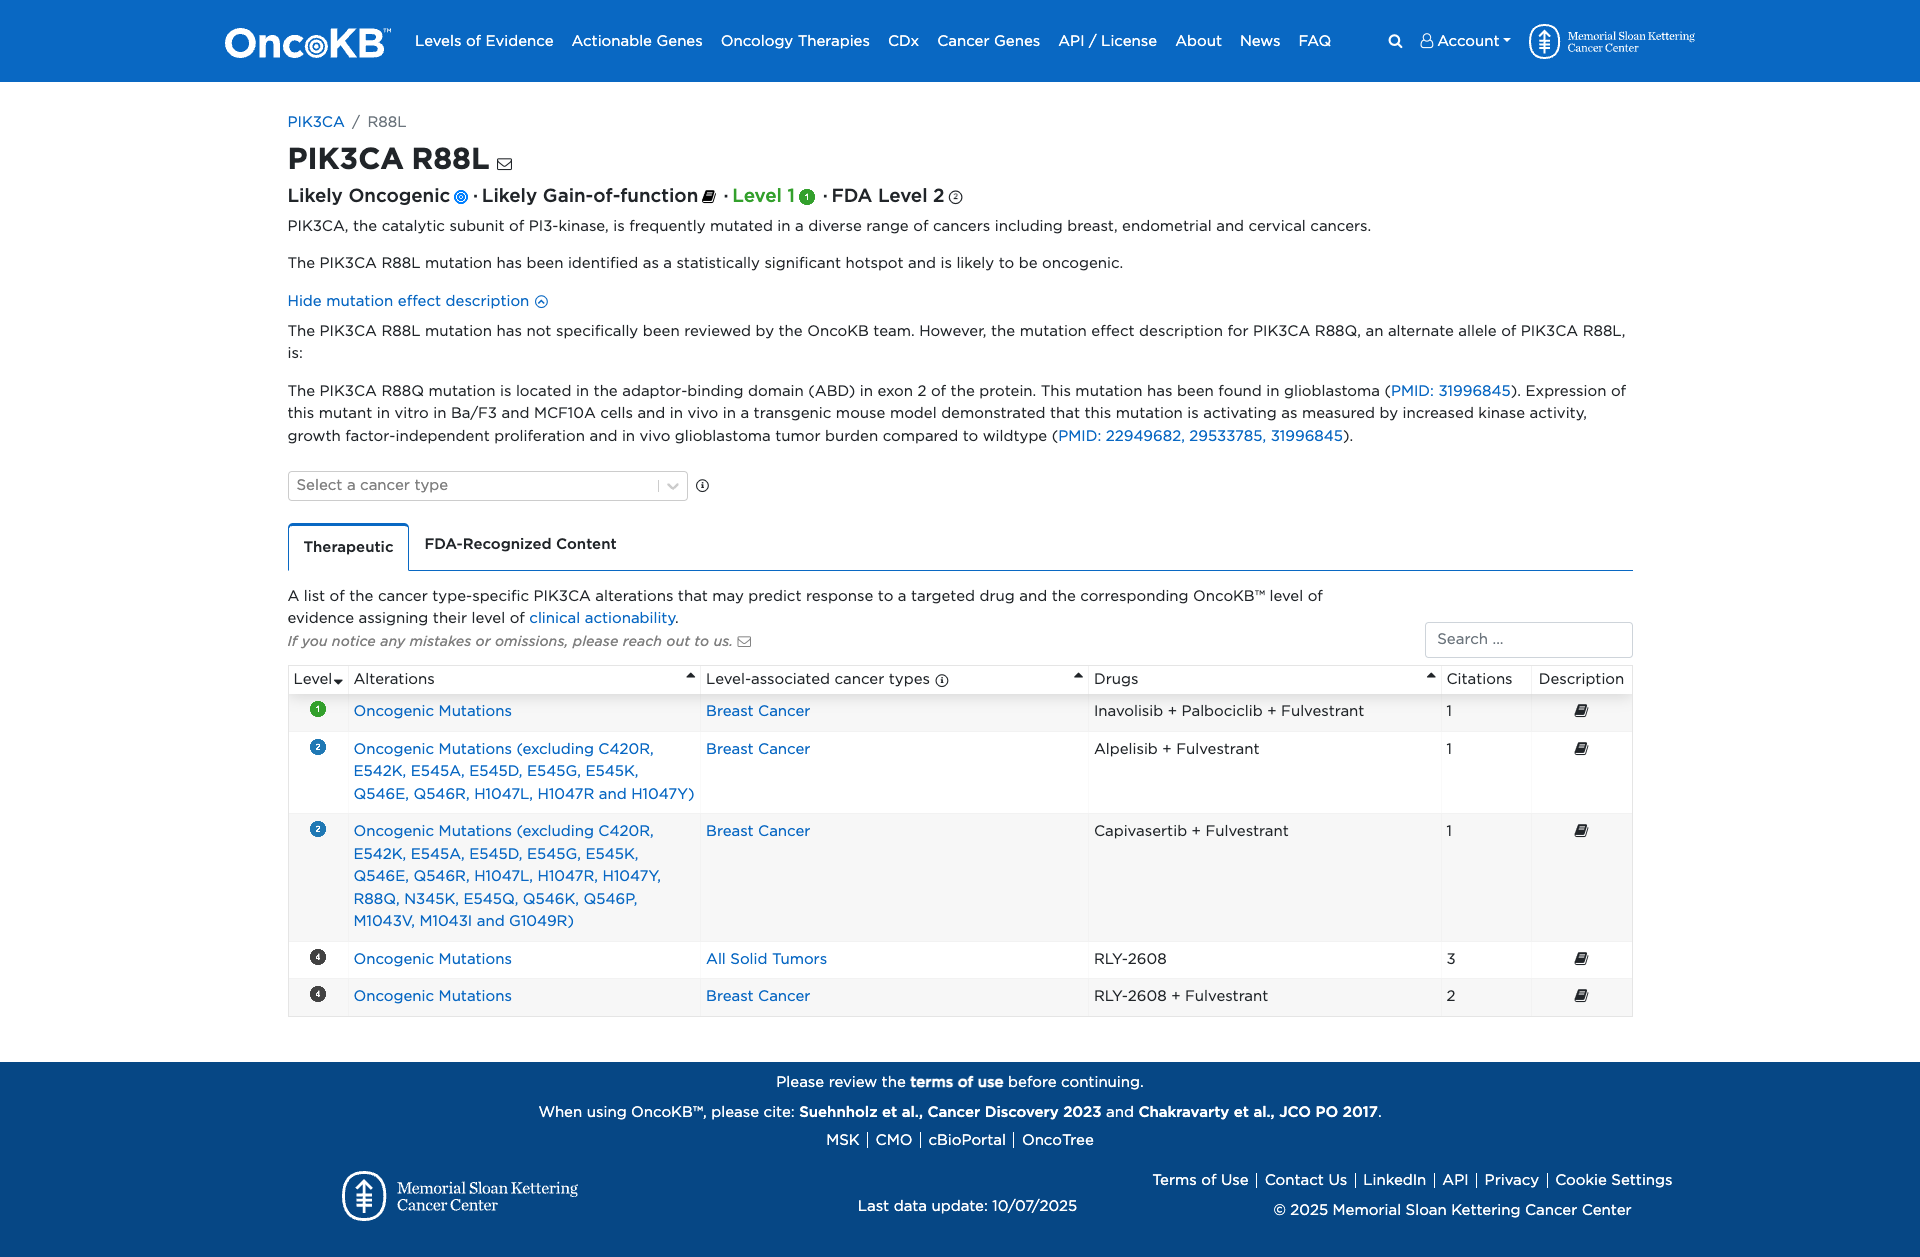Click the table Search input field
1920x1257 pixels.
click(1528, 640)
